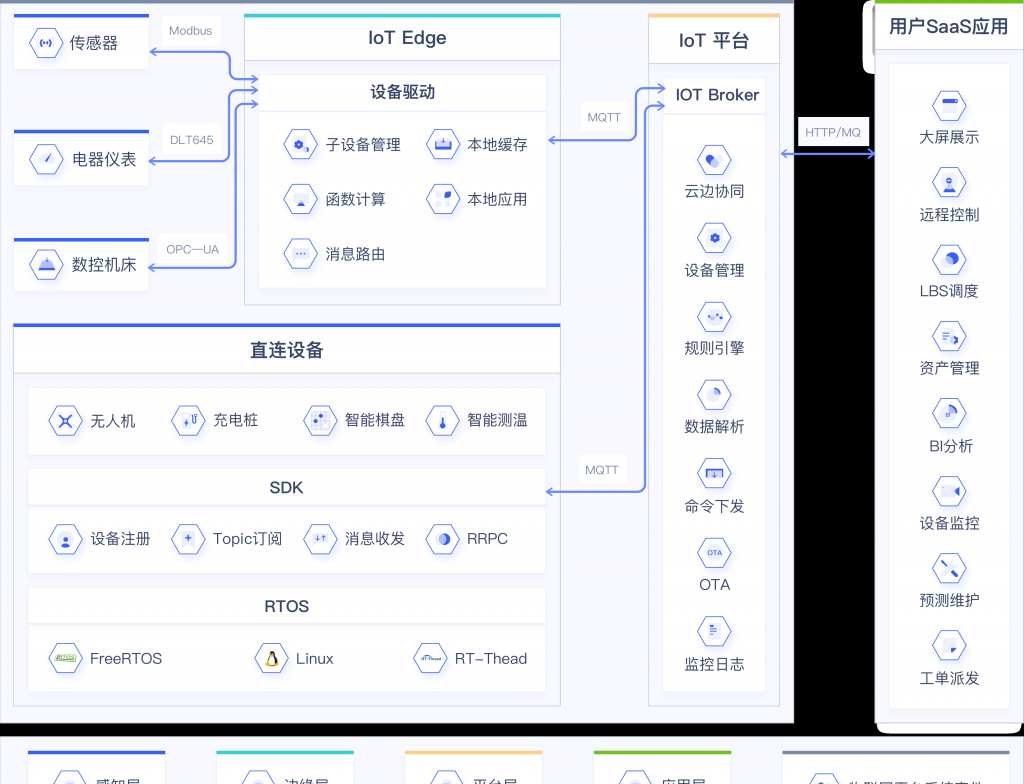Click the FreeRTOS text label
Image resolution: width=1024 pixels, height=784 pixels.
click(x=126, y=659)
